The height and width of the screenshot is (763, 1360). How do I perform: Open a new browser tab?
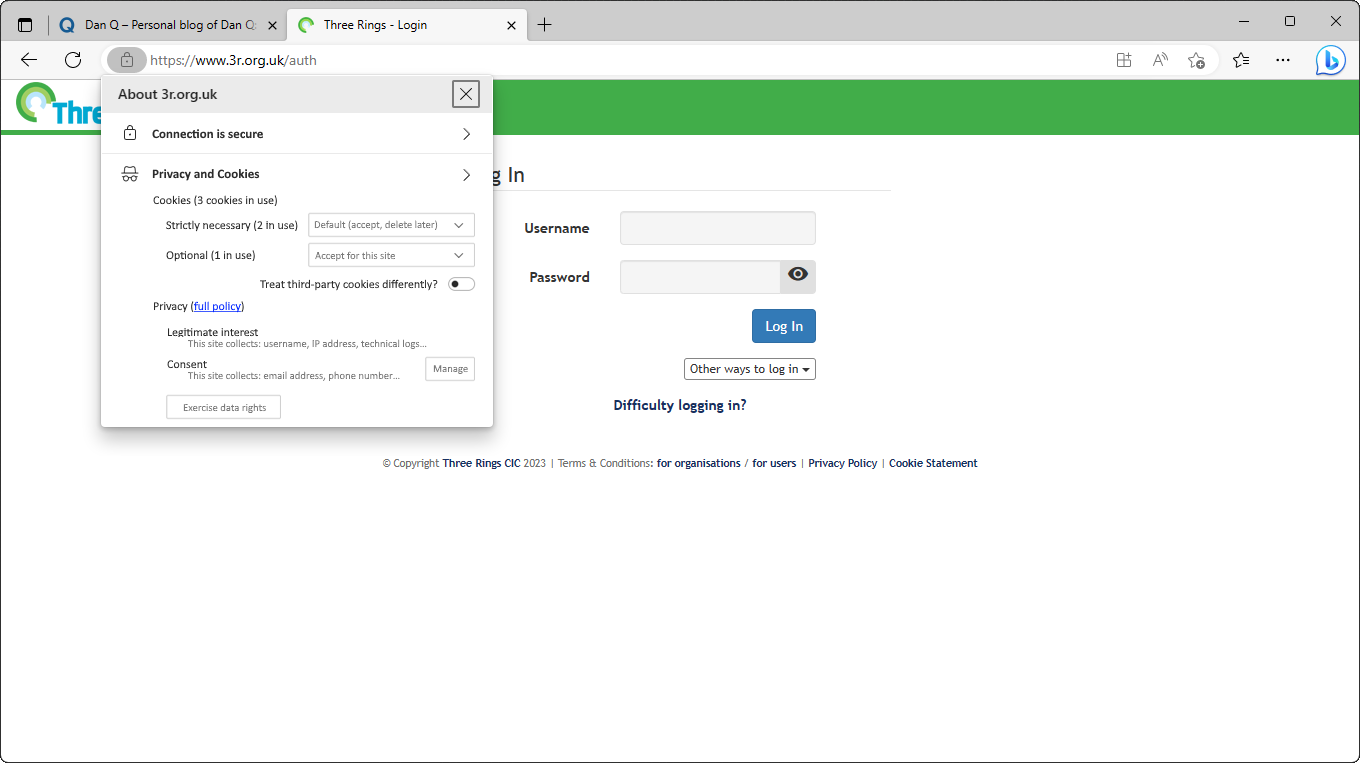(544, 25)
